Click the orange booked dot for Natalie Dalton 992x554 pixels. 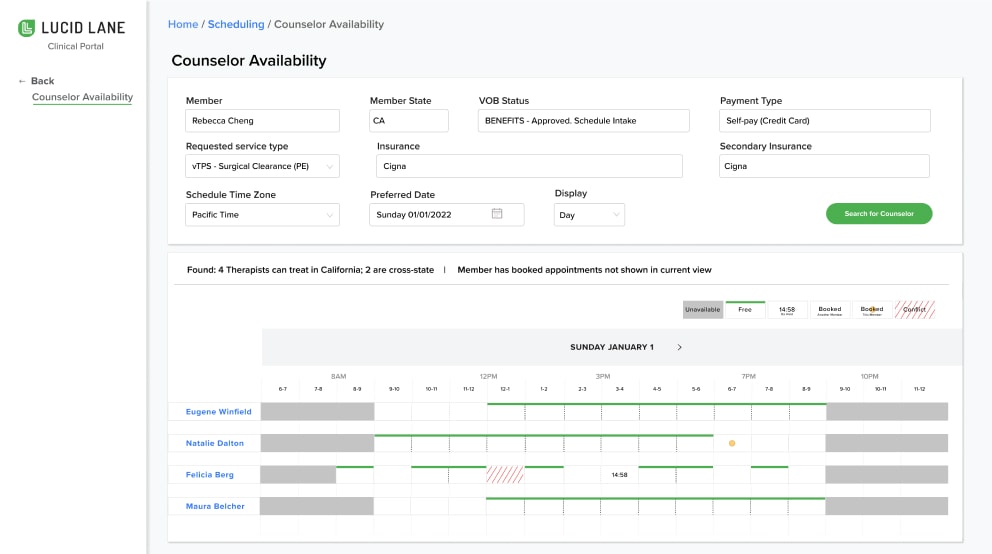coord(732,443)
